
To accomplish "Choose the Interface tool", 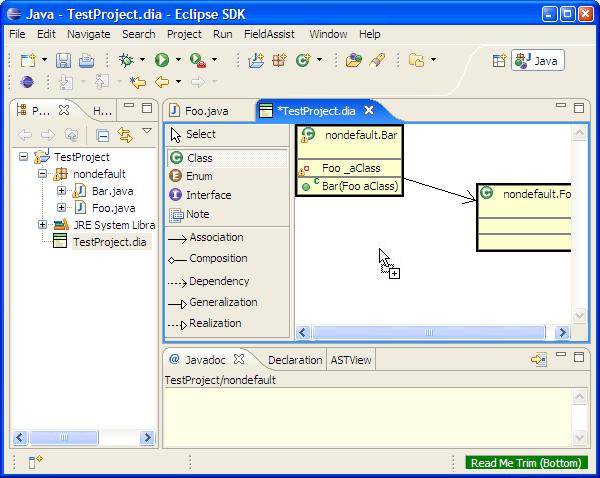I will (207, 195).
